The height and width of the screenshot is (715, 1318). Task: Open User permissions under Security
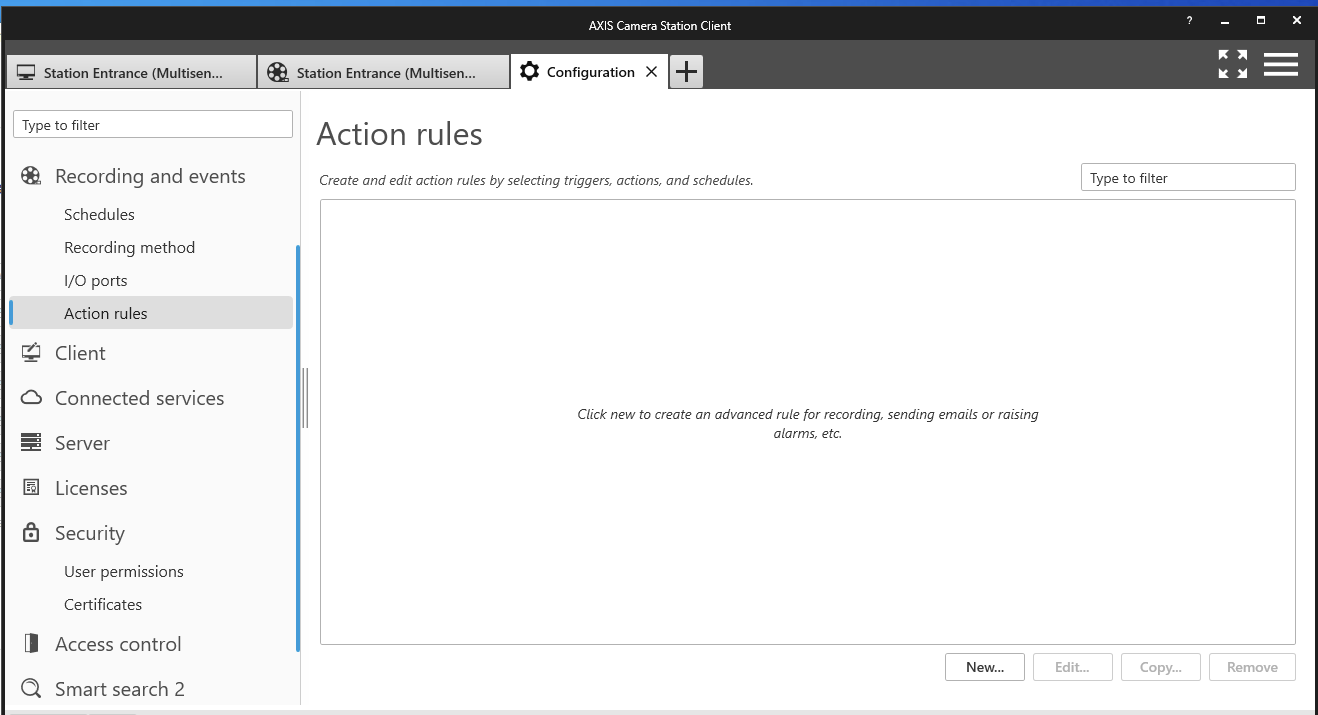124,571
